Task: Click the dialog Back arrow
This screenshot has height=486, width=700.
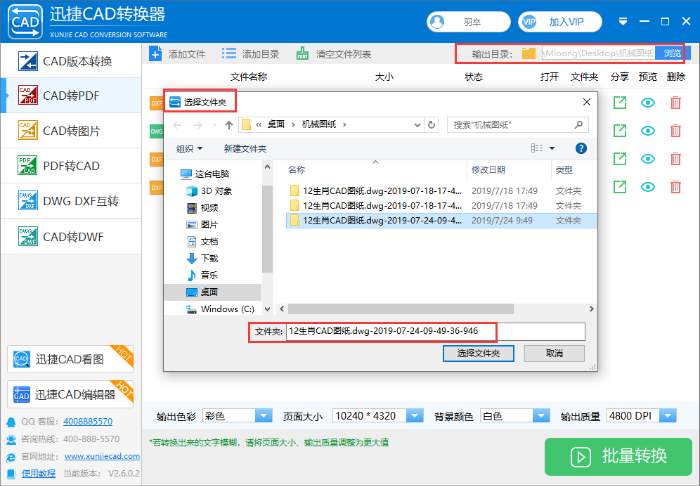Action: 177,125
